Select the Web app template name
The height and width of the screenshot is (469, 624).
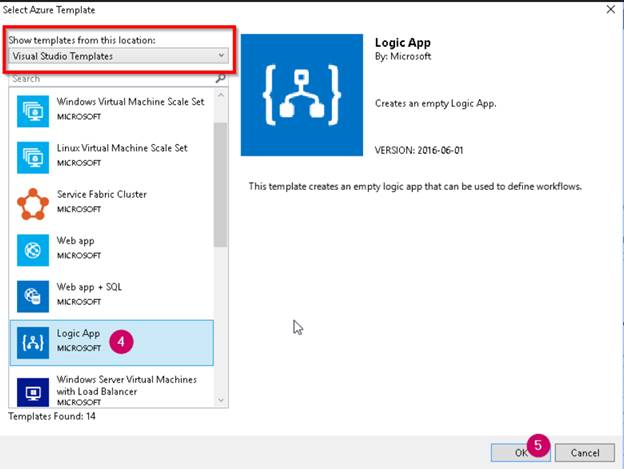[x=76, y=241]
